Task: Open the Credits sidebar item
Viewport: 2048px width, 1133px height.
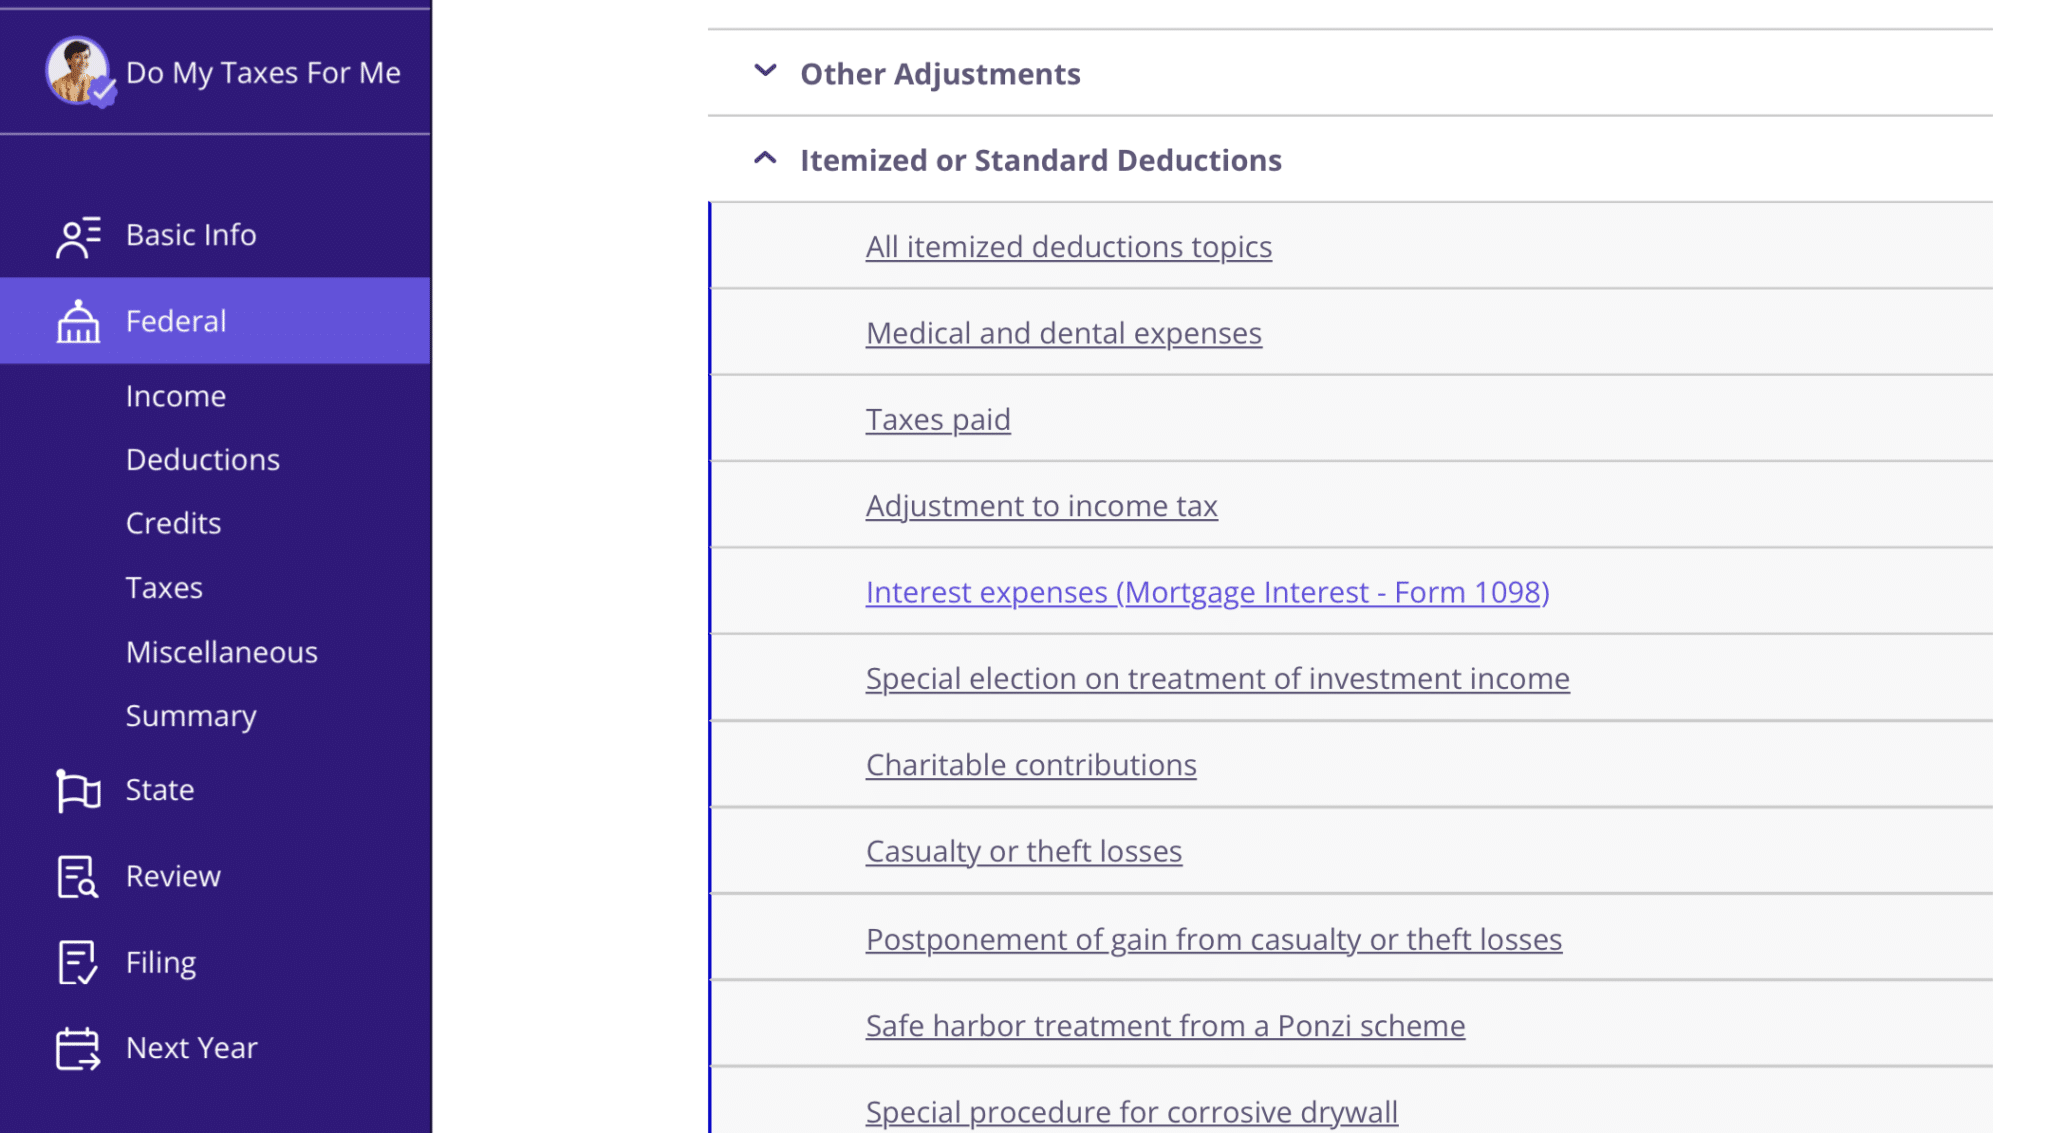Action: 174,524
